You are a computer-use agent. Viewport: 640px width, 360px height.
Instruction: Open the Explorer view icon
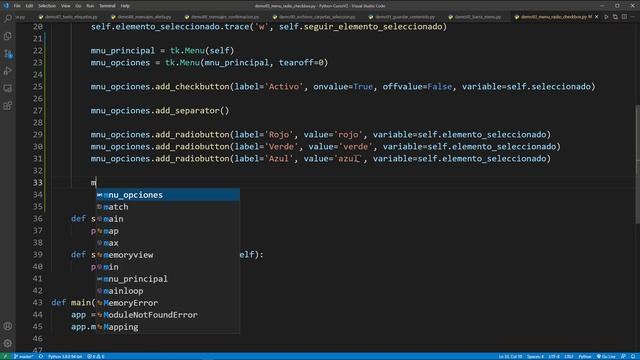[x=8, y=36]
